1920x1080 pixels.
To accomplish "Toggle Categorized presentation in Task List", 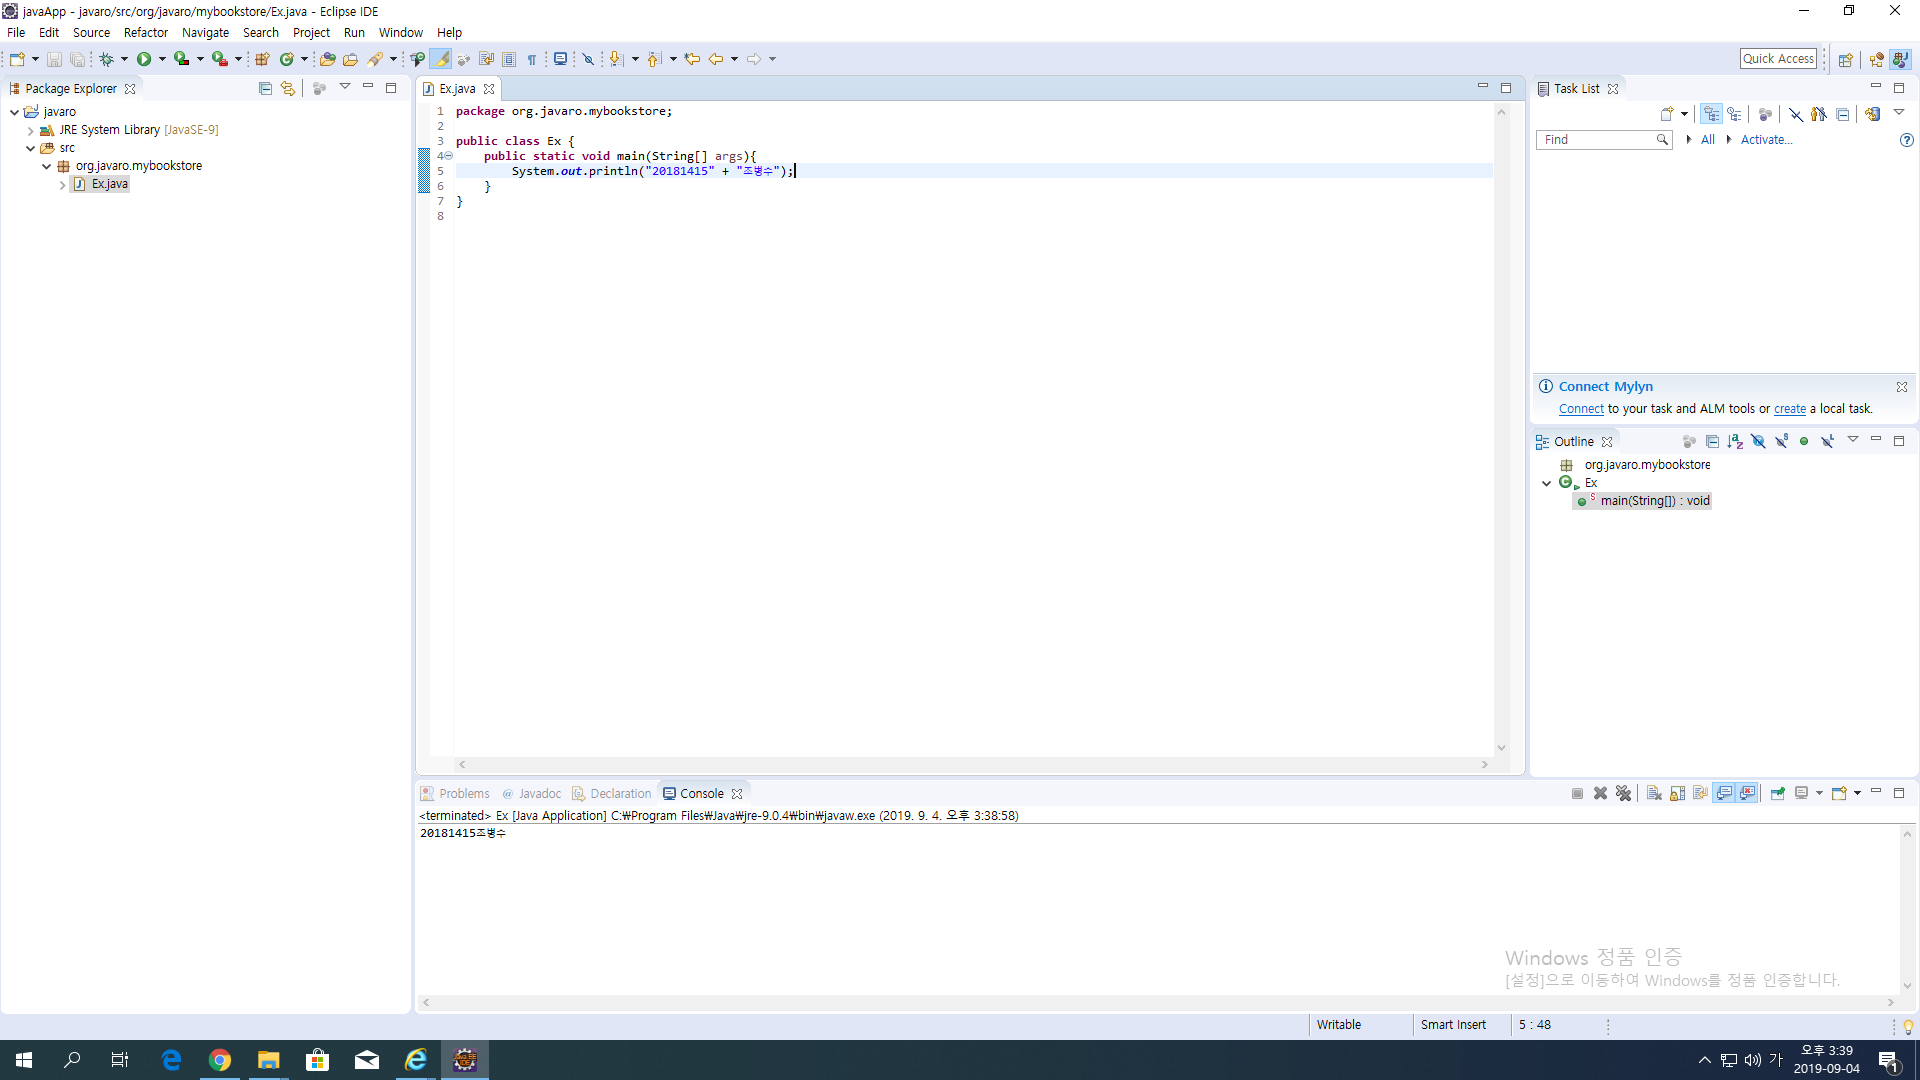I will point(1712,114).
